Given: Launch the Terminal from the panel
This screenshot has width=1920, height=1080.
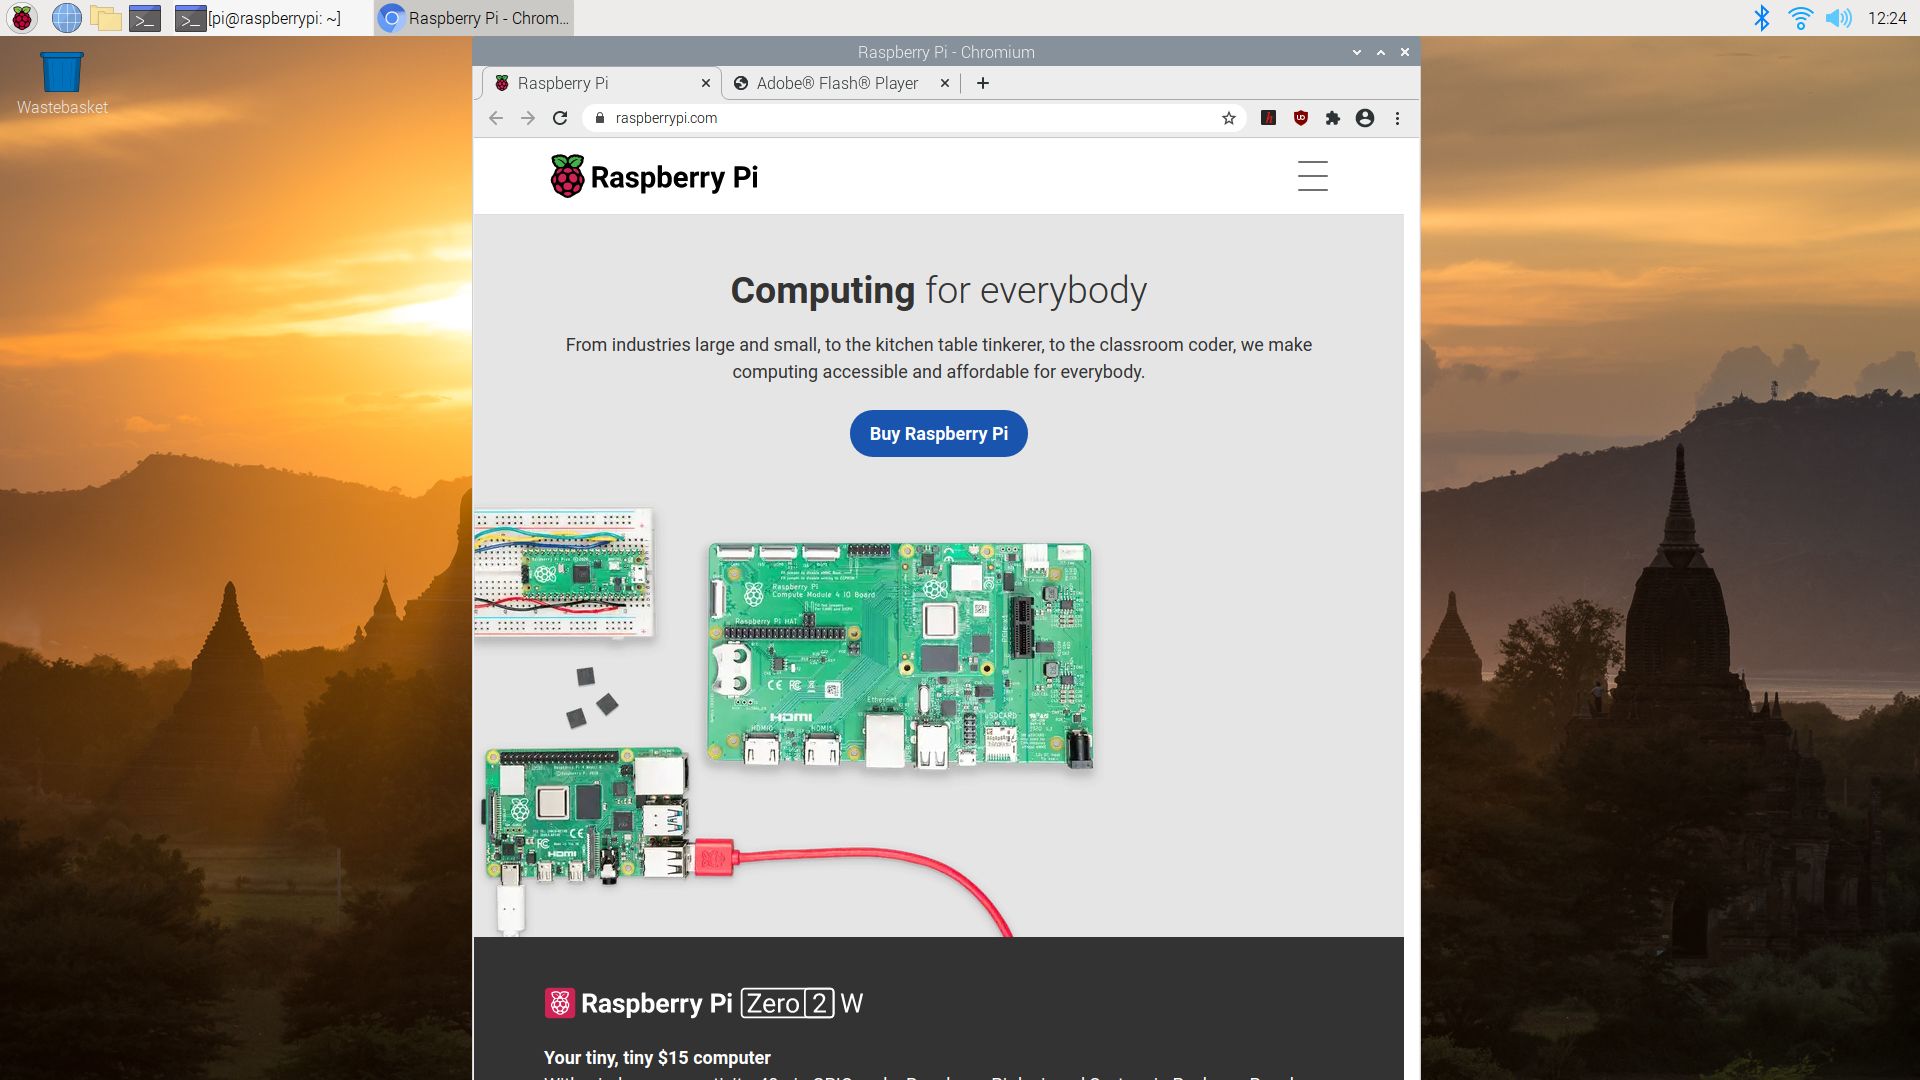Looking at the screenshot, I should pyautogui.click(x=145, y=18).
